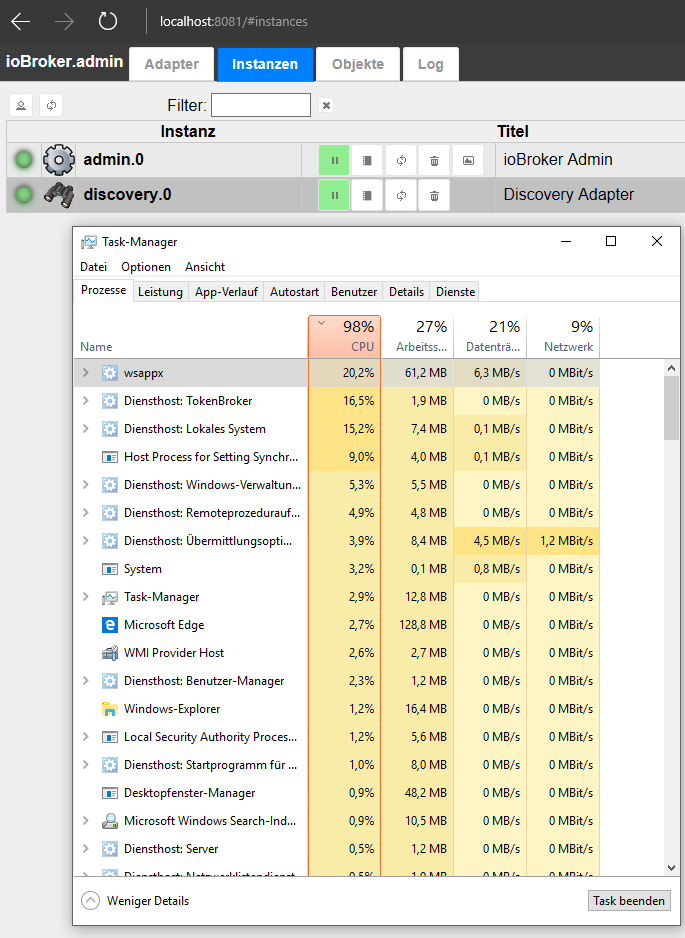Select the System process row
This screenshot has height=938, width=685.
(x=337, y=569)
